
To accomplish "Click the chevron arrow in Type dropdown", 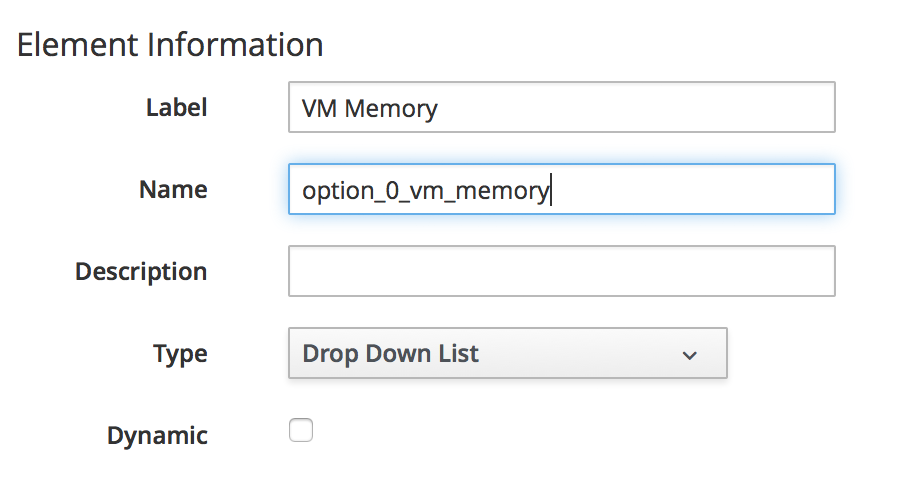I will (x=688, y=355).
